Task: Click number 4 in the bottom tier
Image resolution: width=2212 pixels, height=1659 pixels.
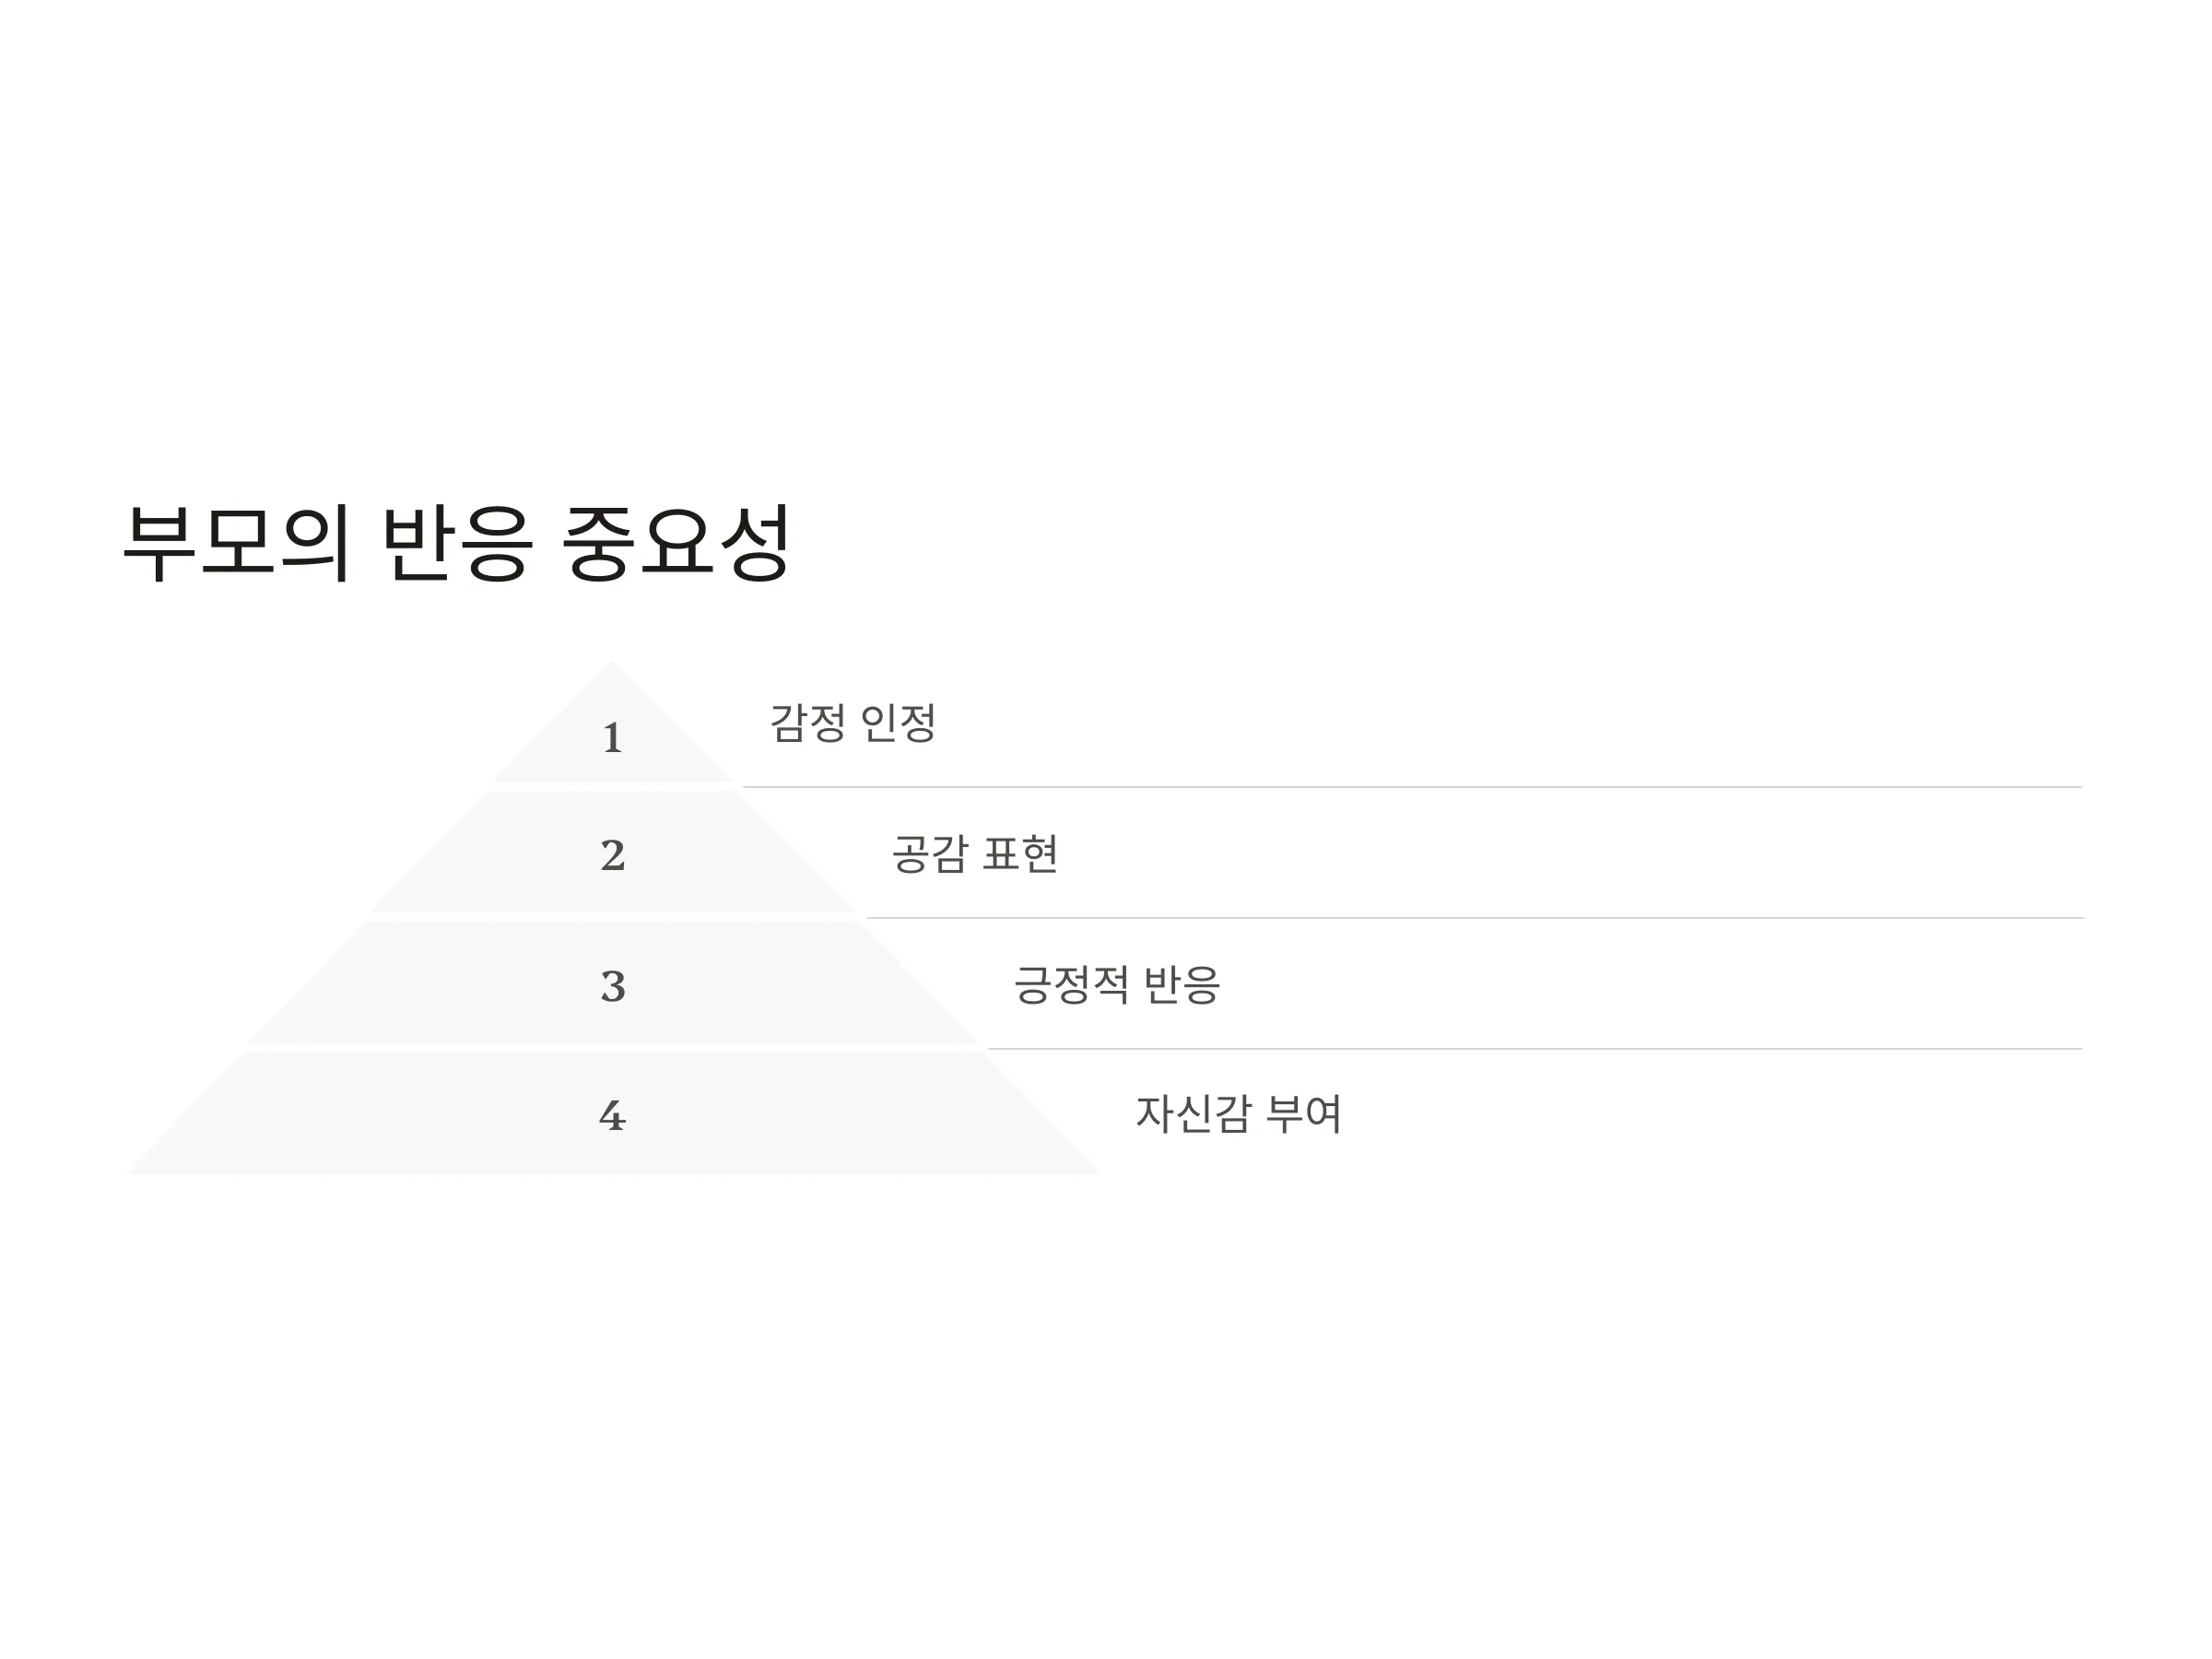Action: click(x=612, y=1115)
